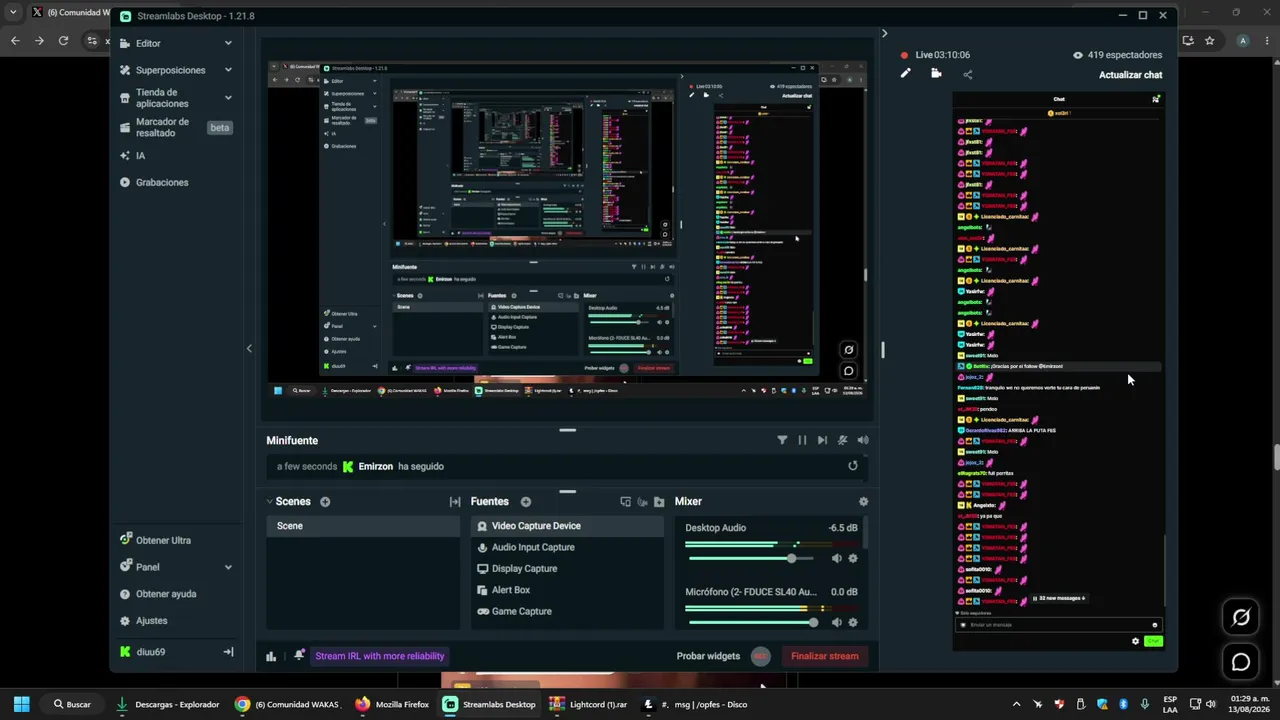Click the chat message input field
Image resolution: width=1280 pixels, height=720 pixels.
(x=1059, y=625)
